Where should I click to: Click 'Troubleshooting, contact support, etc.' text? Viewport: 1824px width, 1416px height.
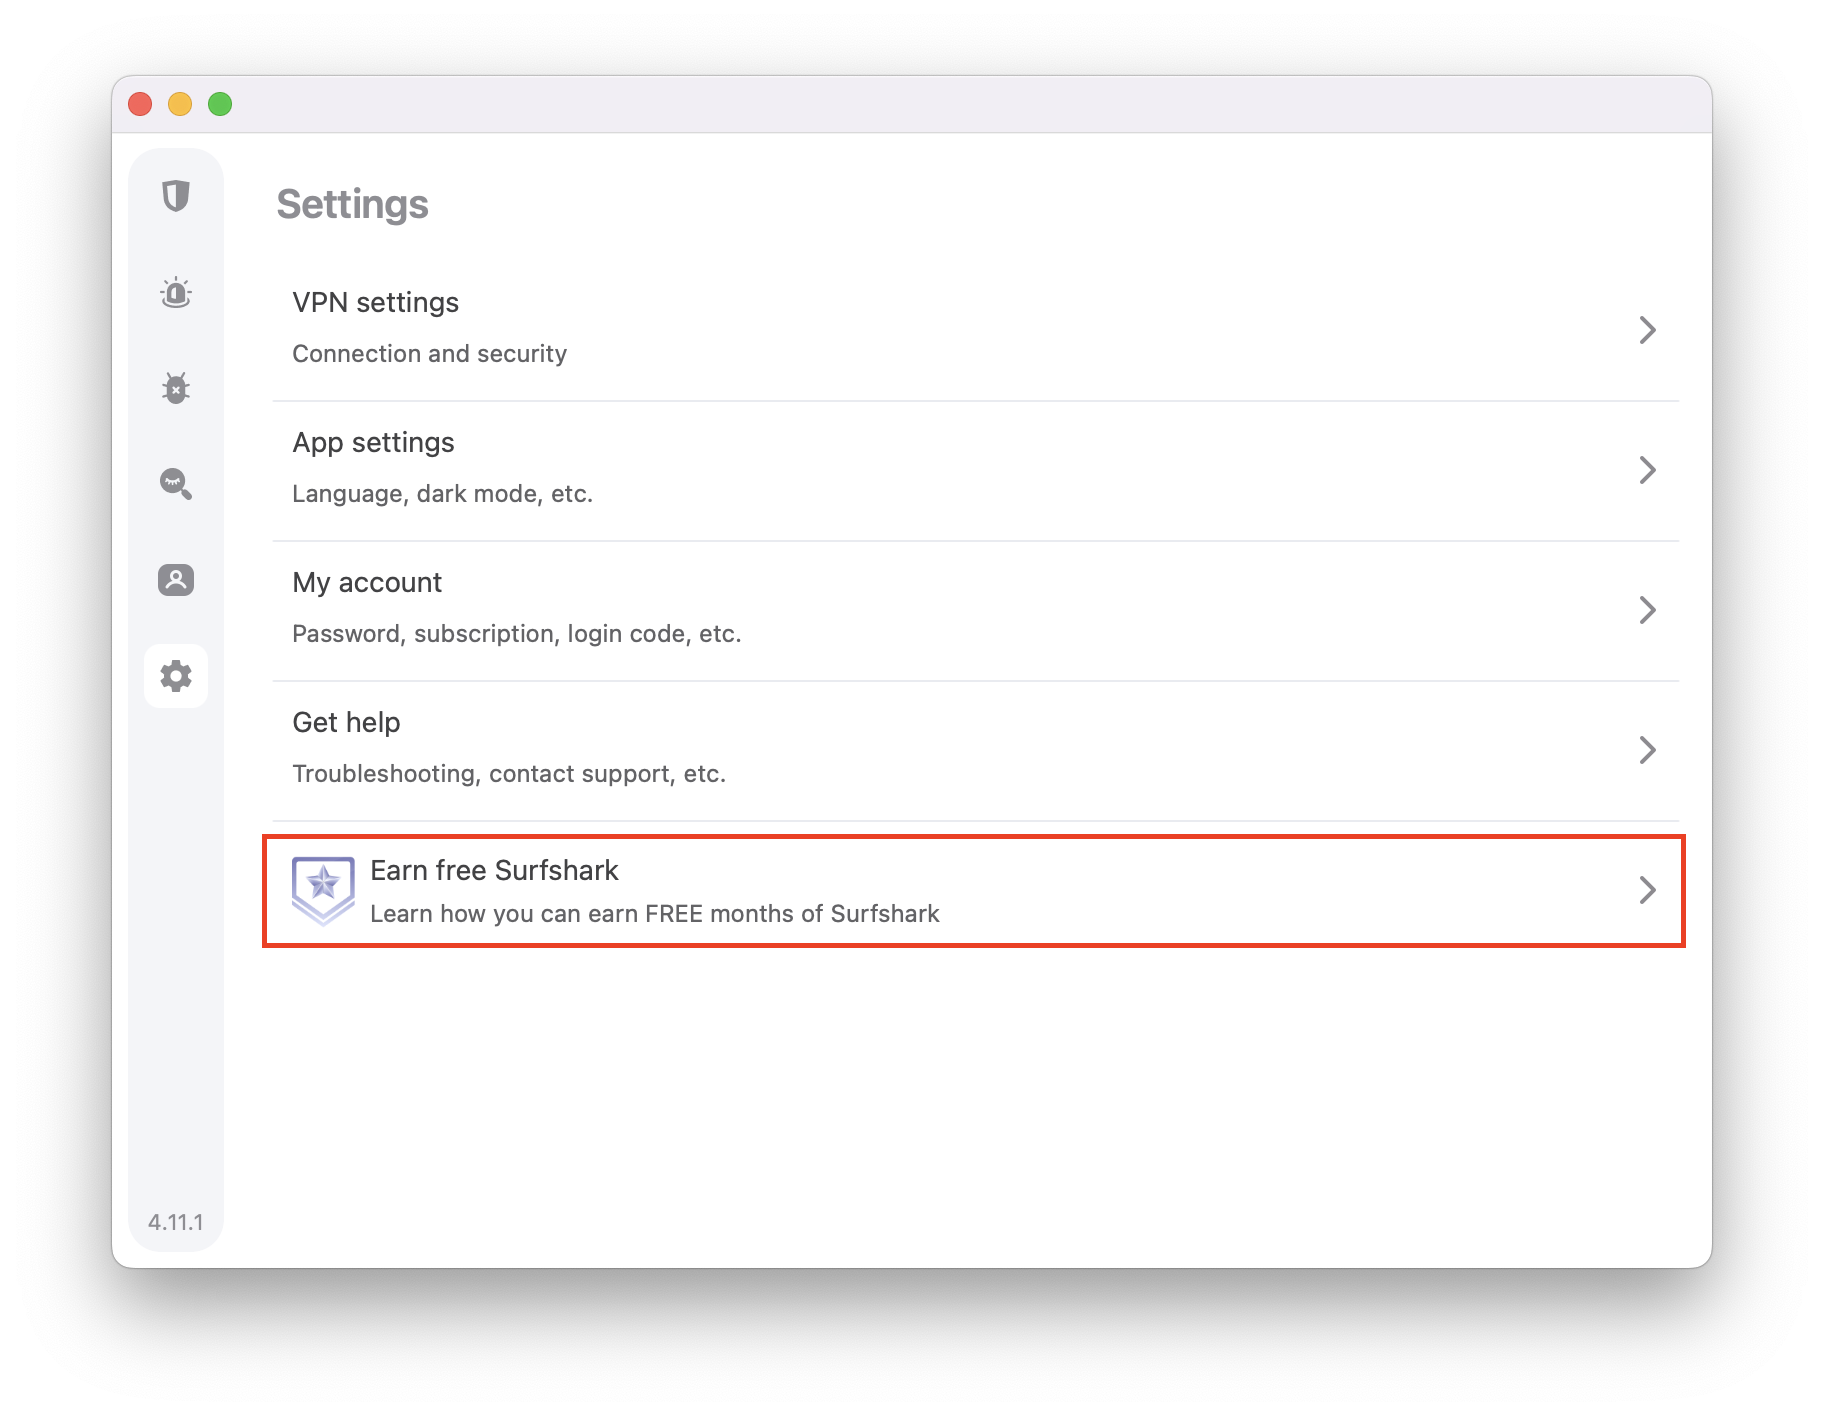click(508, 774)
